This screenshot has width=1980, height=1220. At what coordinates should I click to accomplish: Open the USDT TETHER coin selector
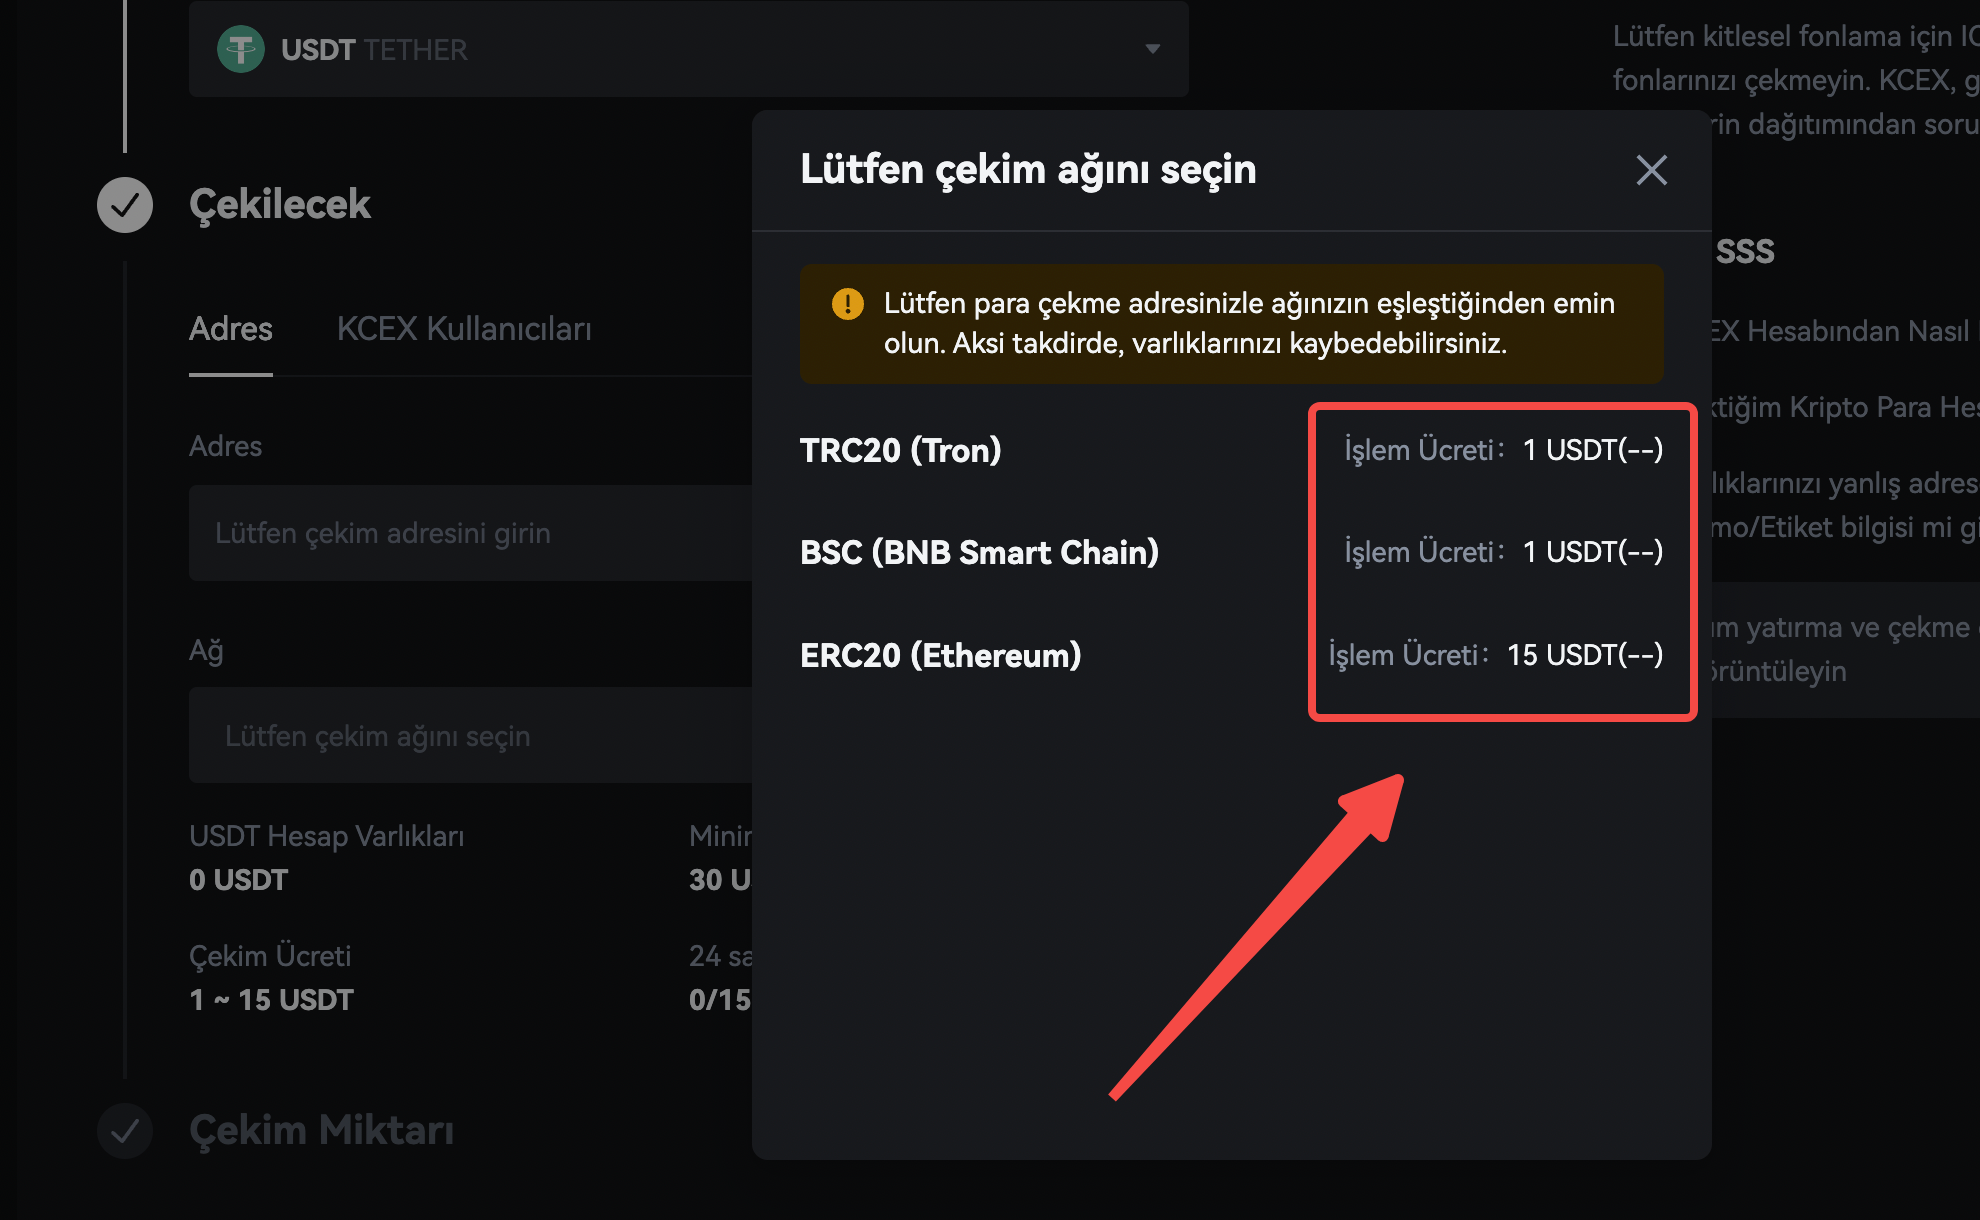click(688, 49)
